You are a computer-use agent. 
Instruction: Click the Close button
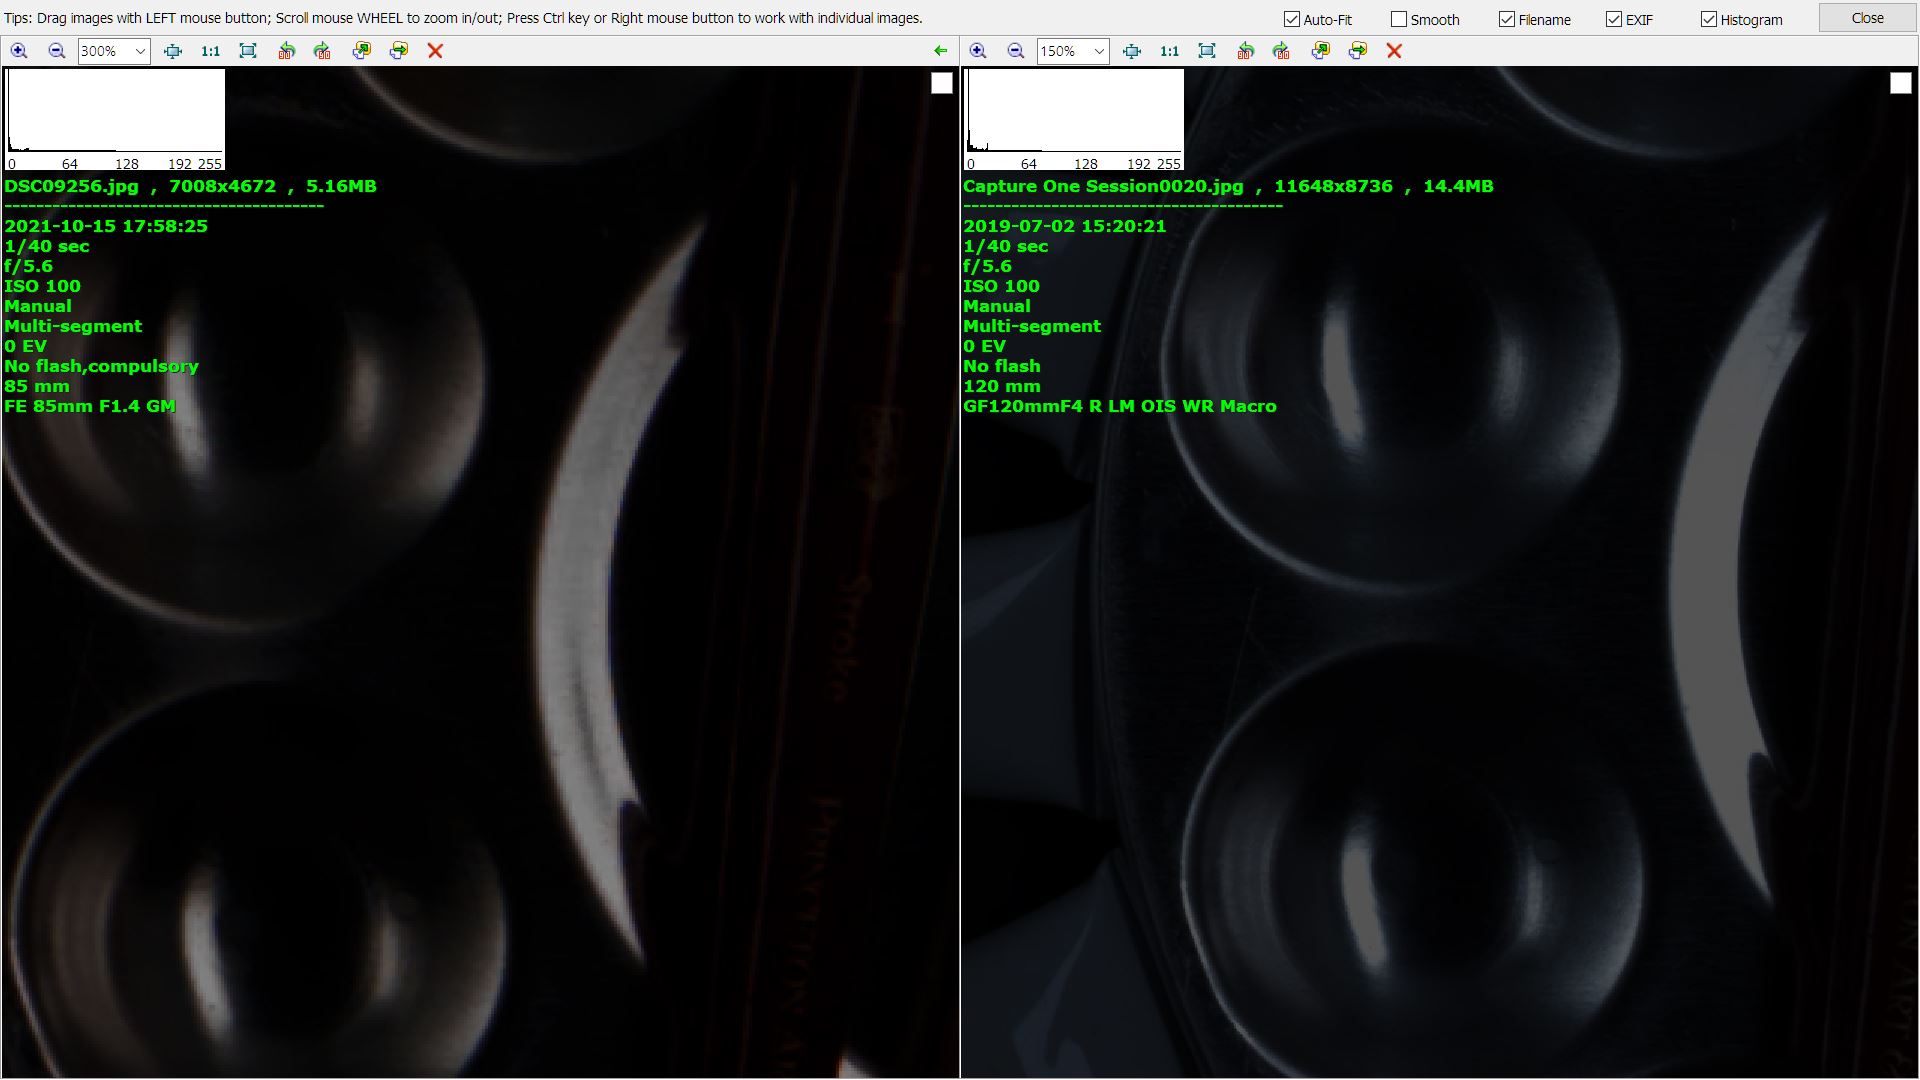coord(1866,18)
